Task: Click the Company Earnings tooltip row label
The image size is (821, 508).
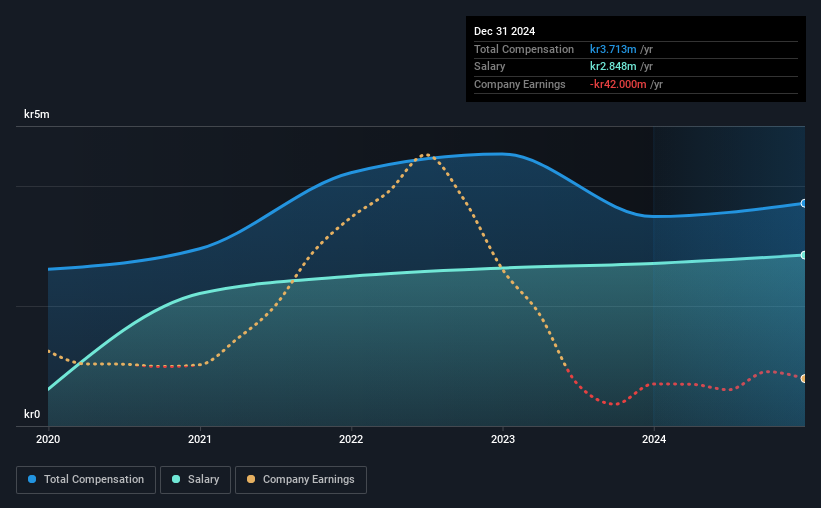Action: click(x=519, y=84)
